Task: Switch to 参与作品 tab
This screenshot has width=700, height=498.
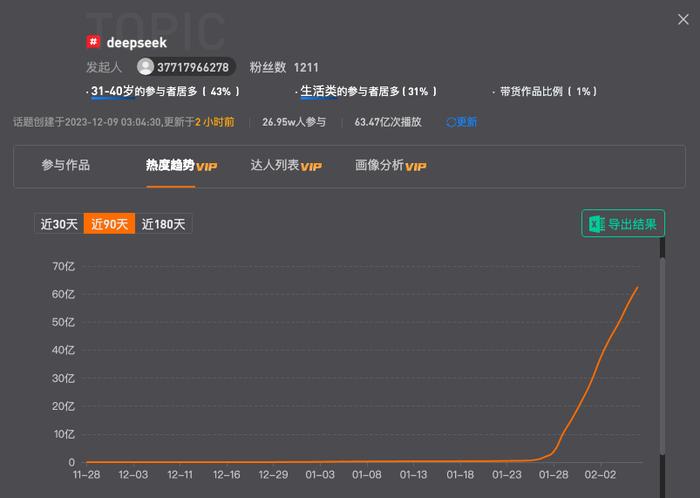Action: tap(66, 165)
